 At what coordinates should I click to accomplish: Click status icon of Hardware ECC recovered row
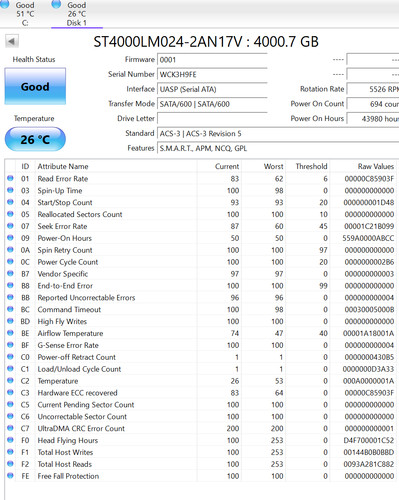click(10, 392)
